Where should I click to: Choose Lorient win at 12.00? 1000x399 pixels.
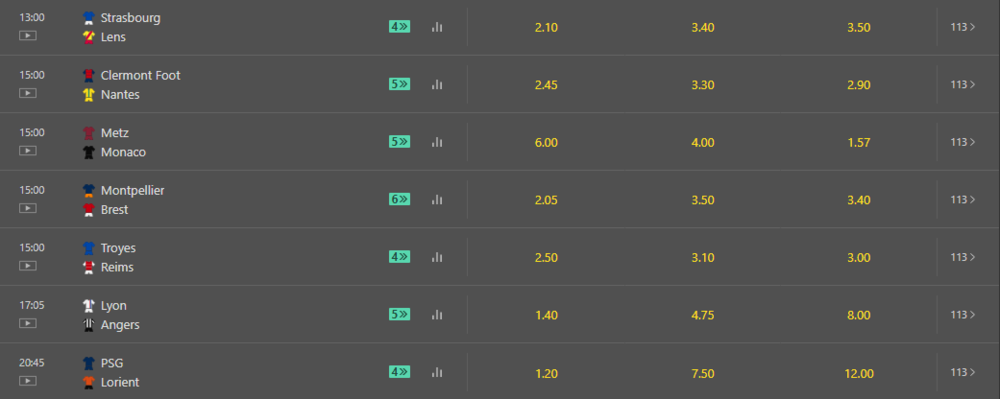point(859,374)
